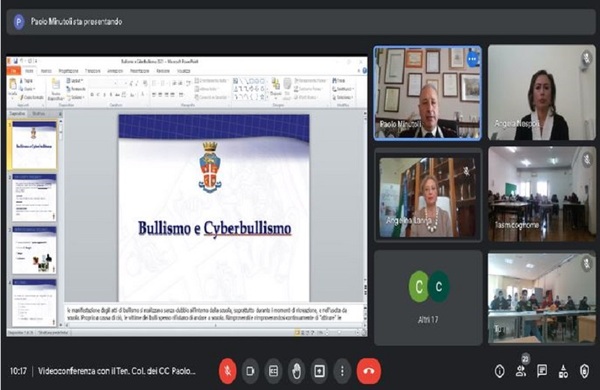Select Angela Nespoli video tile
Screen dimensions: 600x390
pos(542,92)
